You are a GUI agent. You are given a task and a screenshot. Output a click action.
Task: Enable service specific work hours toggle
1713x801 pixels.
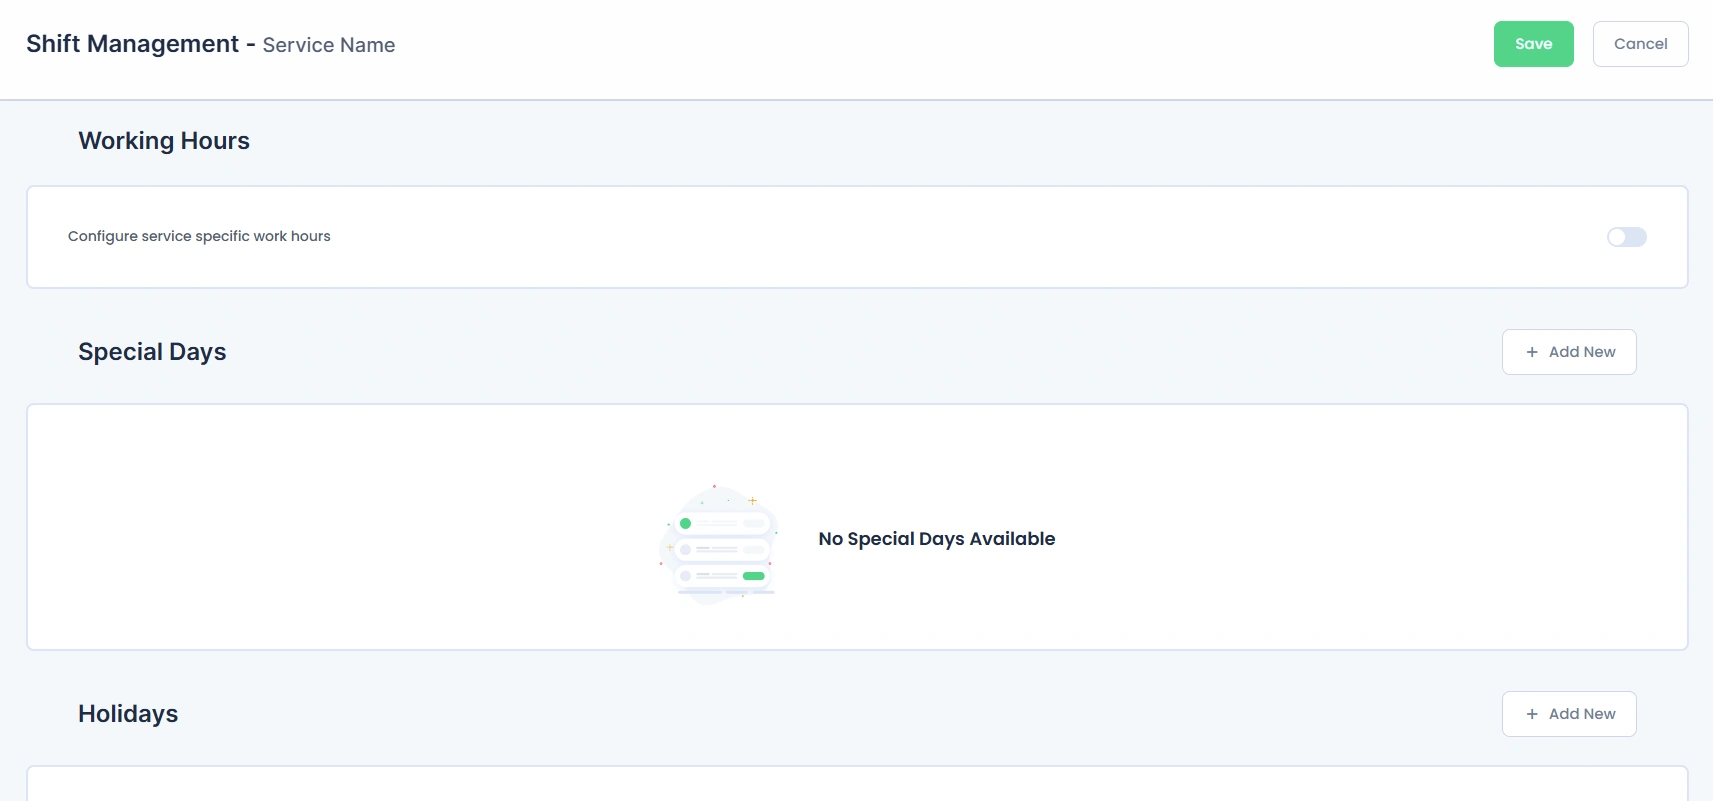tap(1626, 237)
